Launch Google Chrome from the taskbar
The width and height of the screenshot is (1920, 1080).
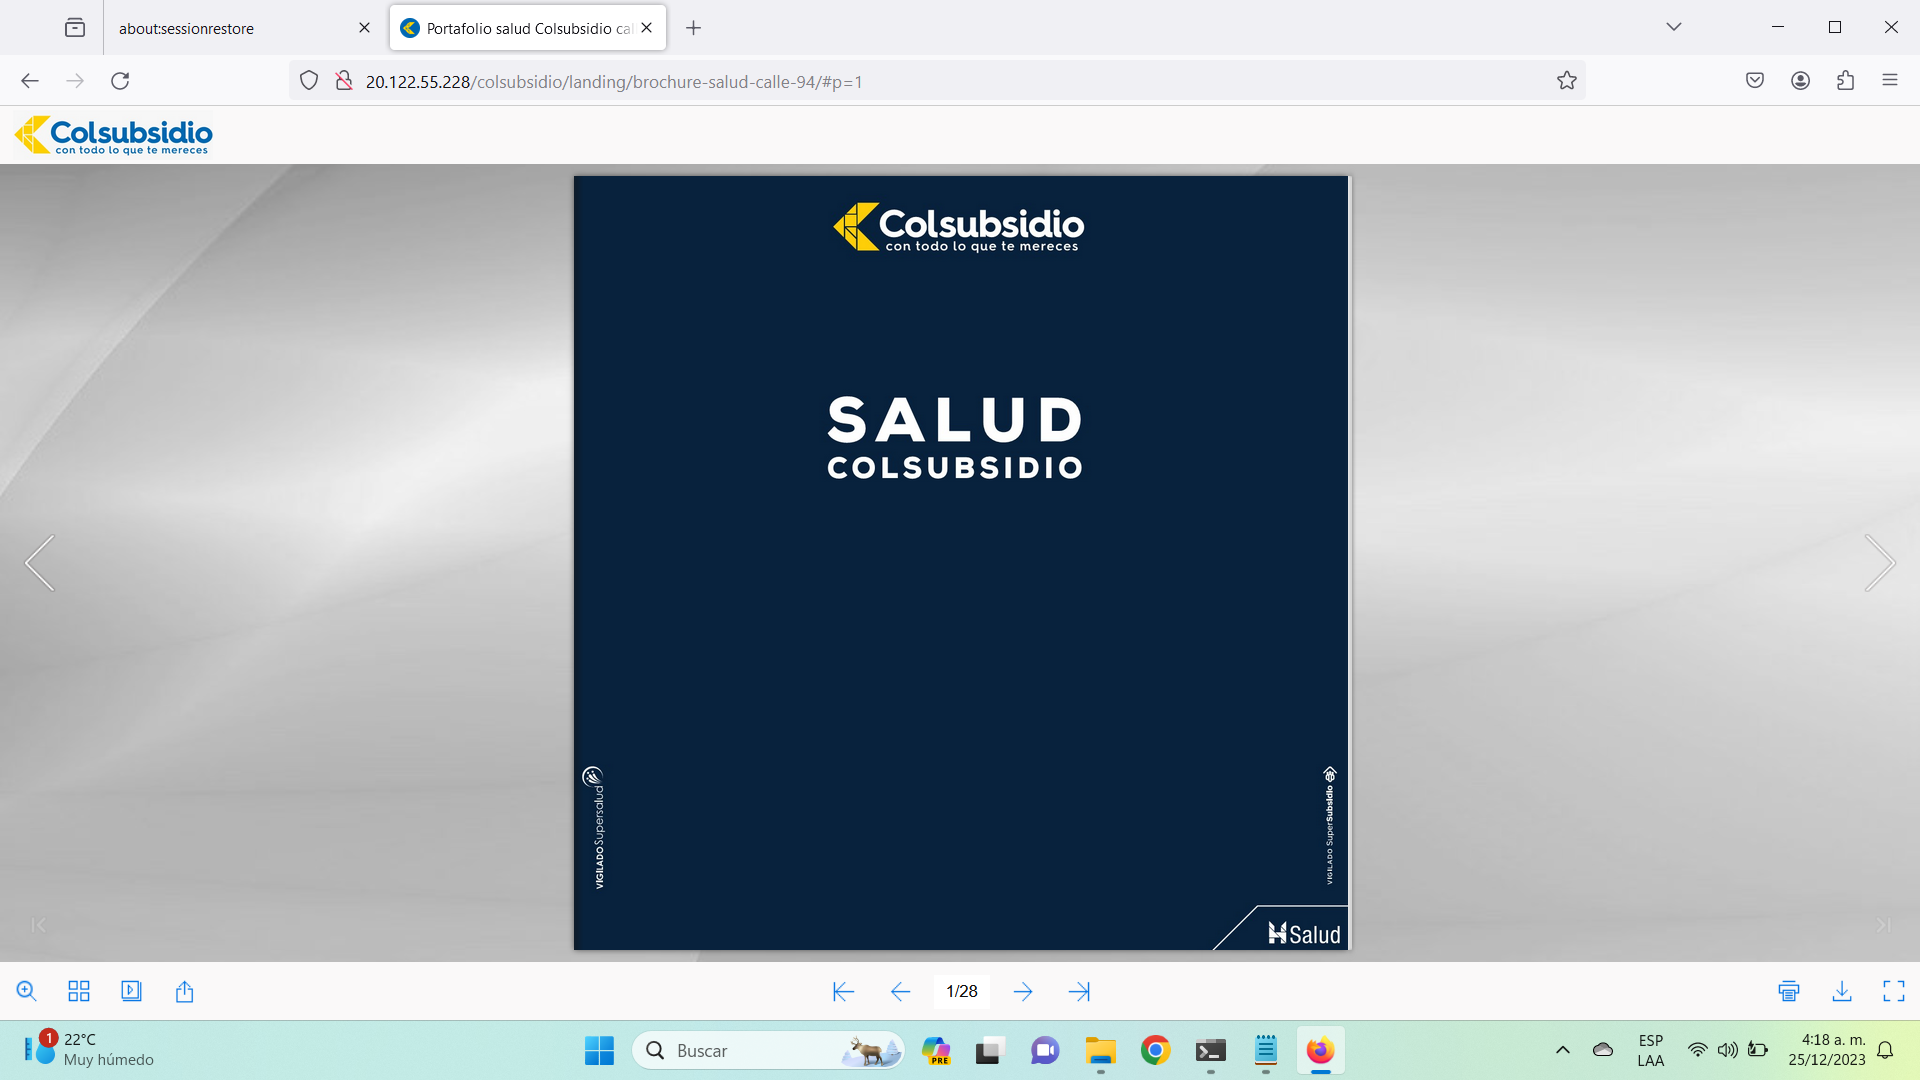coord(1155,1051)
